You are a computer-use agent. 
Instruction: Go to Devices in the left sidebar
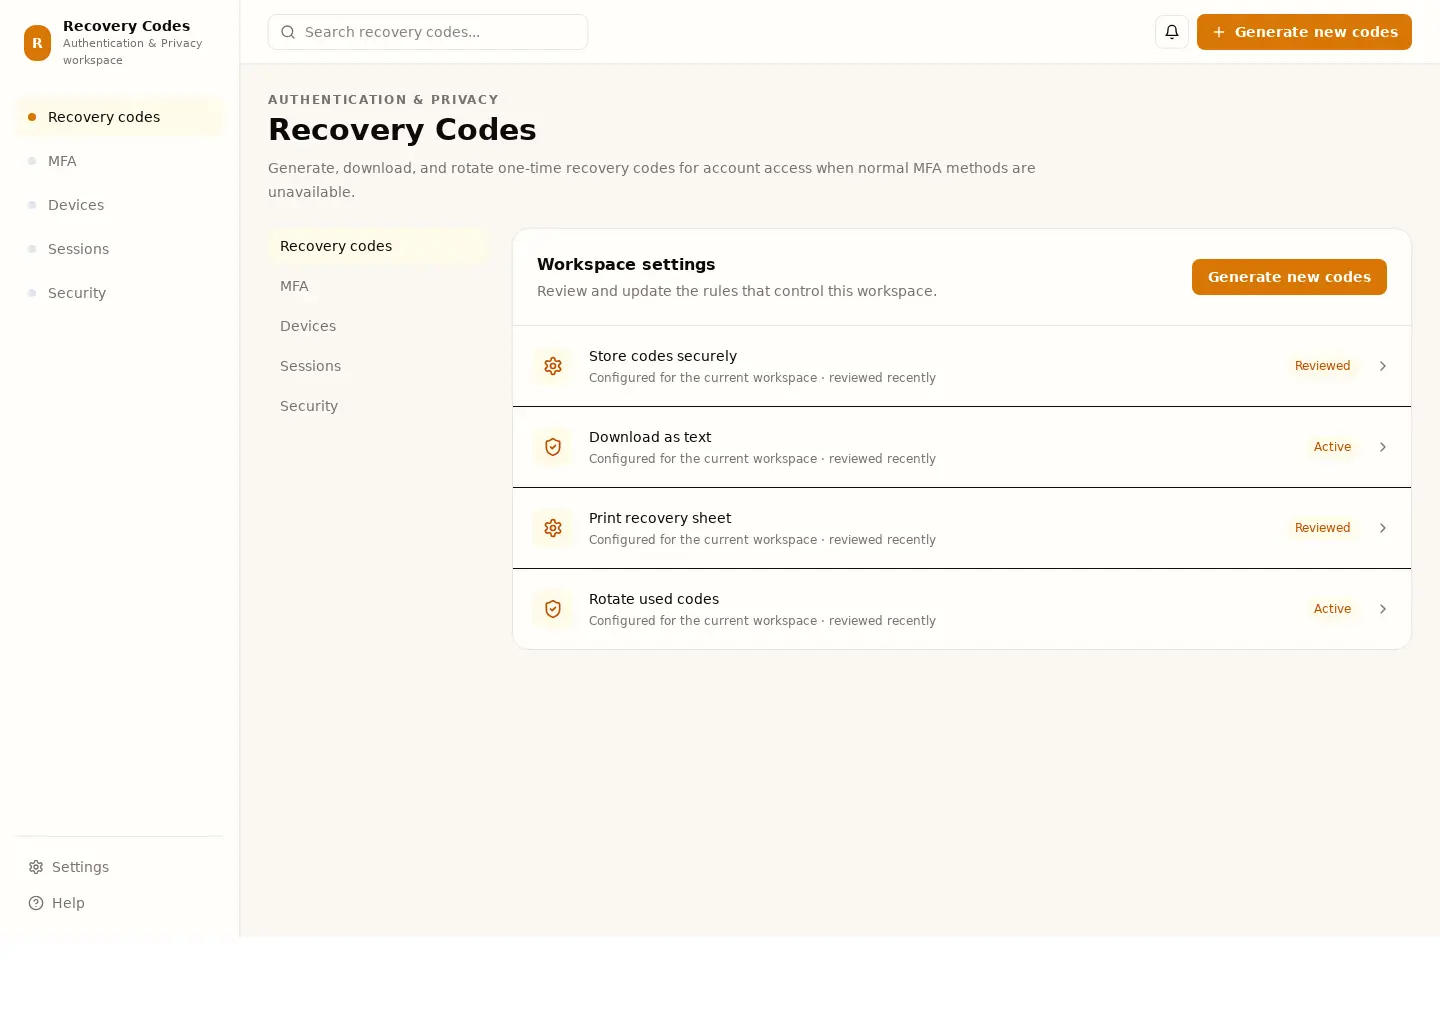[x=119, y=205]
